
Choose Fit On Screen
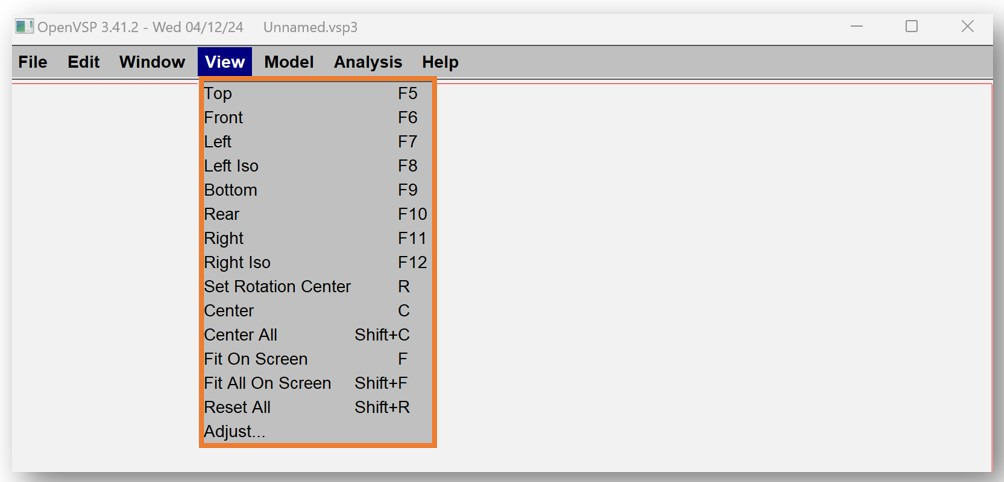tap(256, 359)
